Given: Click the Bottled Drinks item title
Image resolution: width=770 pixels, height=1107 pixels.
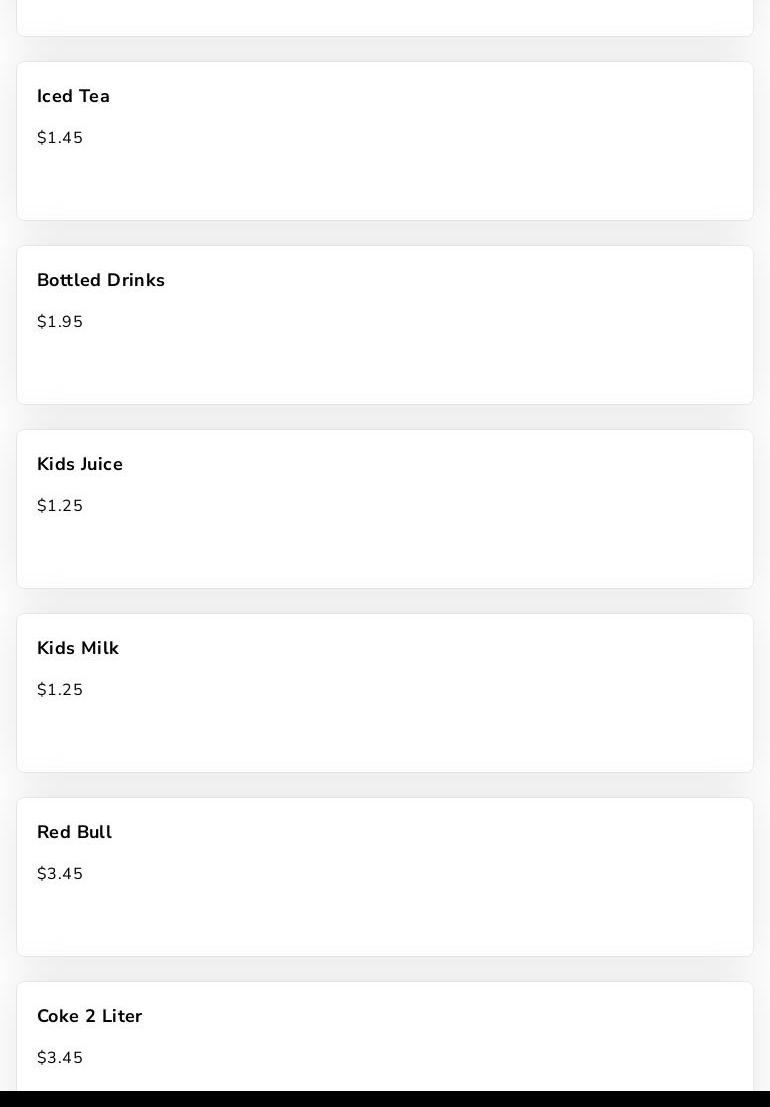Looking at the screenshot, I should coord(101,281).
